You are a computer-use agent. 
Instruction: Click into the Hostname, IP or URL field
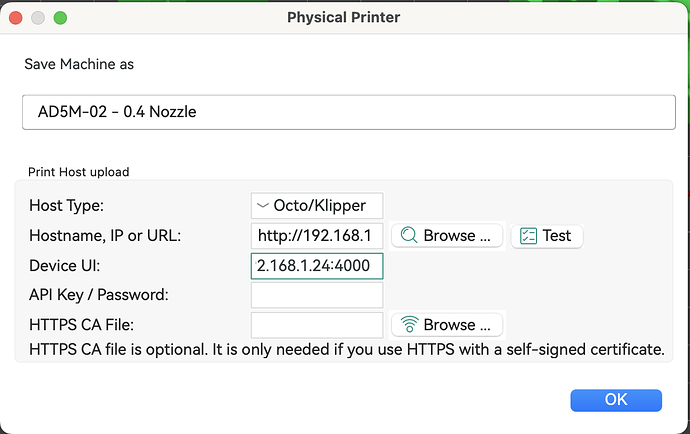(316, 236)
